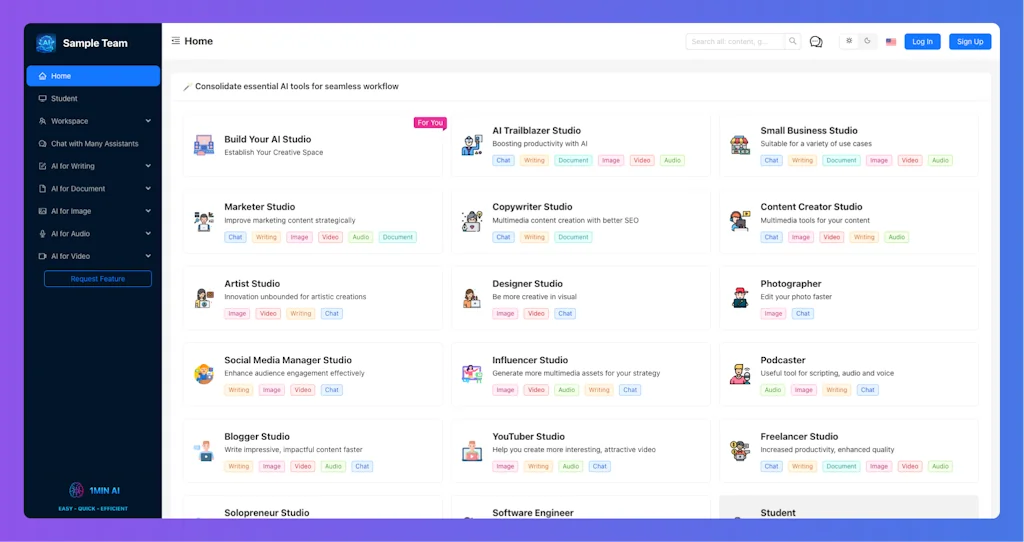1024x542 pixels.
Task: Click Audio tag in YouTuber Studio
Action: (x=571, y=467)
